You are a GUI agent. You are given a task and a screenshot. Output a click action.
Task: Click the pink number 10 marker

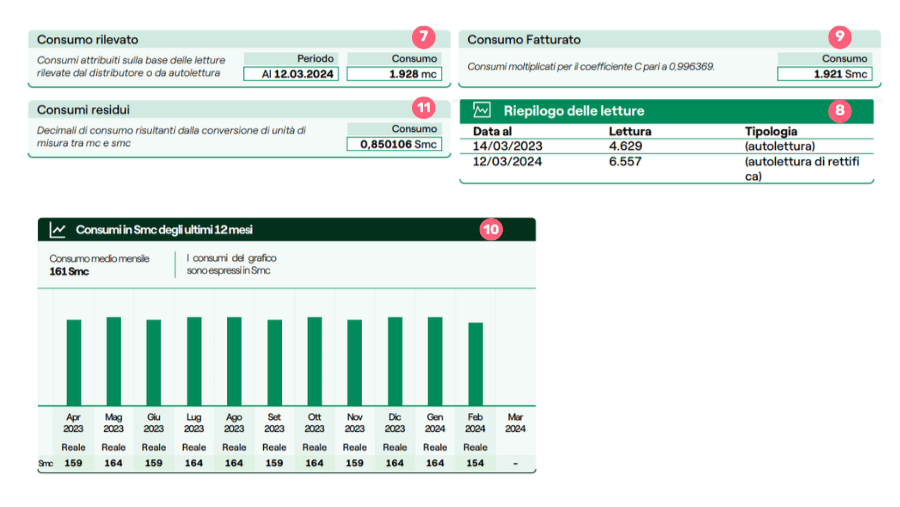(x=491, y=229)
